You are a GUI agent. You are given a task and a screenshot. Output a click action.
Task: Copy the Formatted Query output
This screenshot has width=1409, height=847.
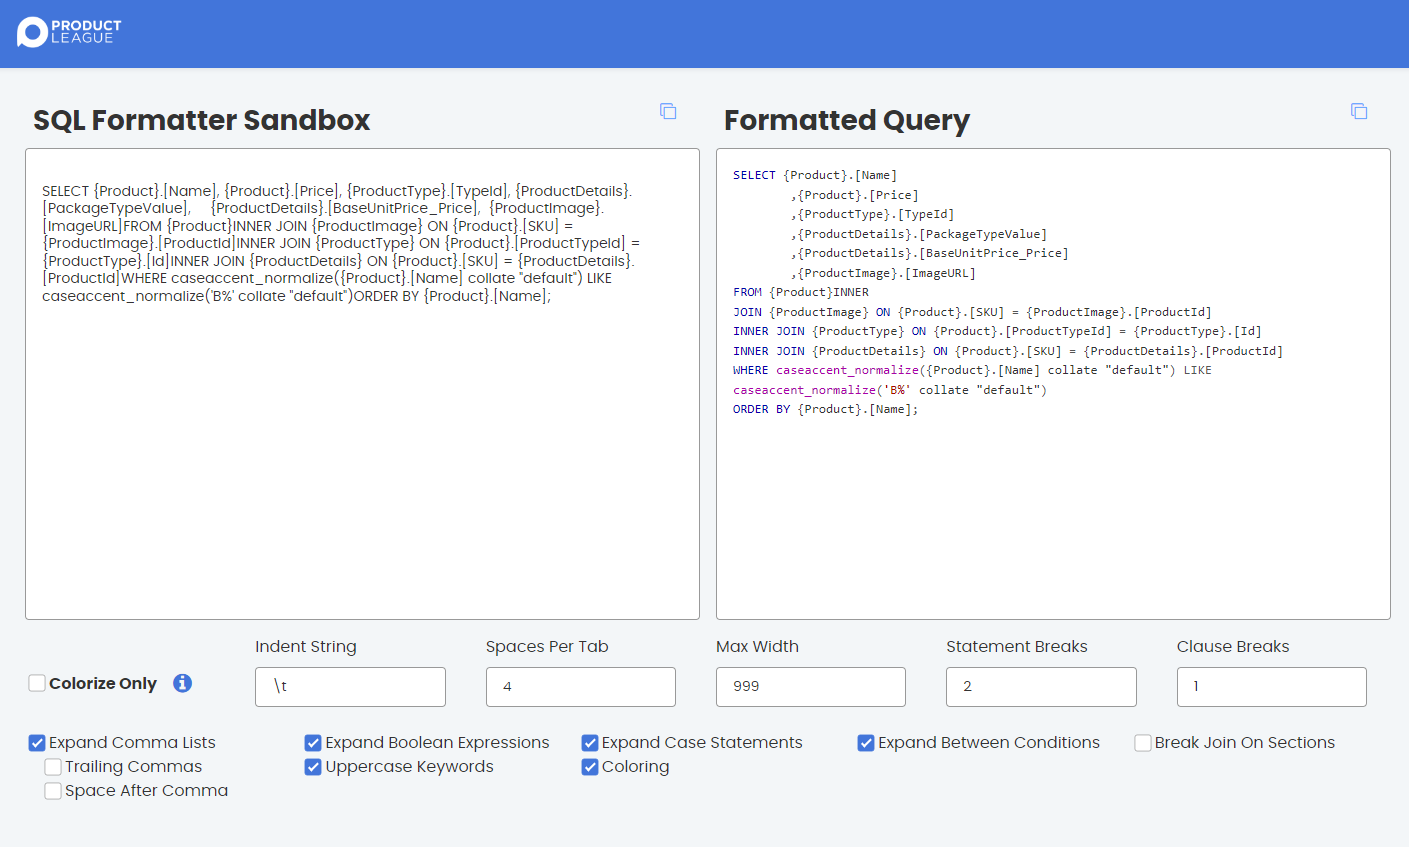pyautogui.click(x=1359, y=111)
